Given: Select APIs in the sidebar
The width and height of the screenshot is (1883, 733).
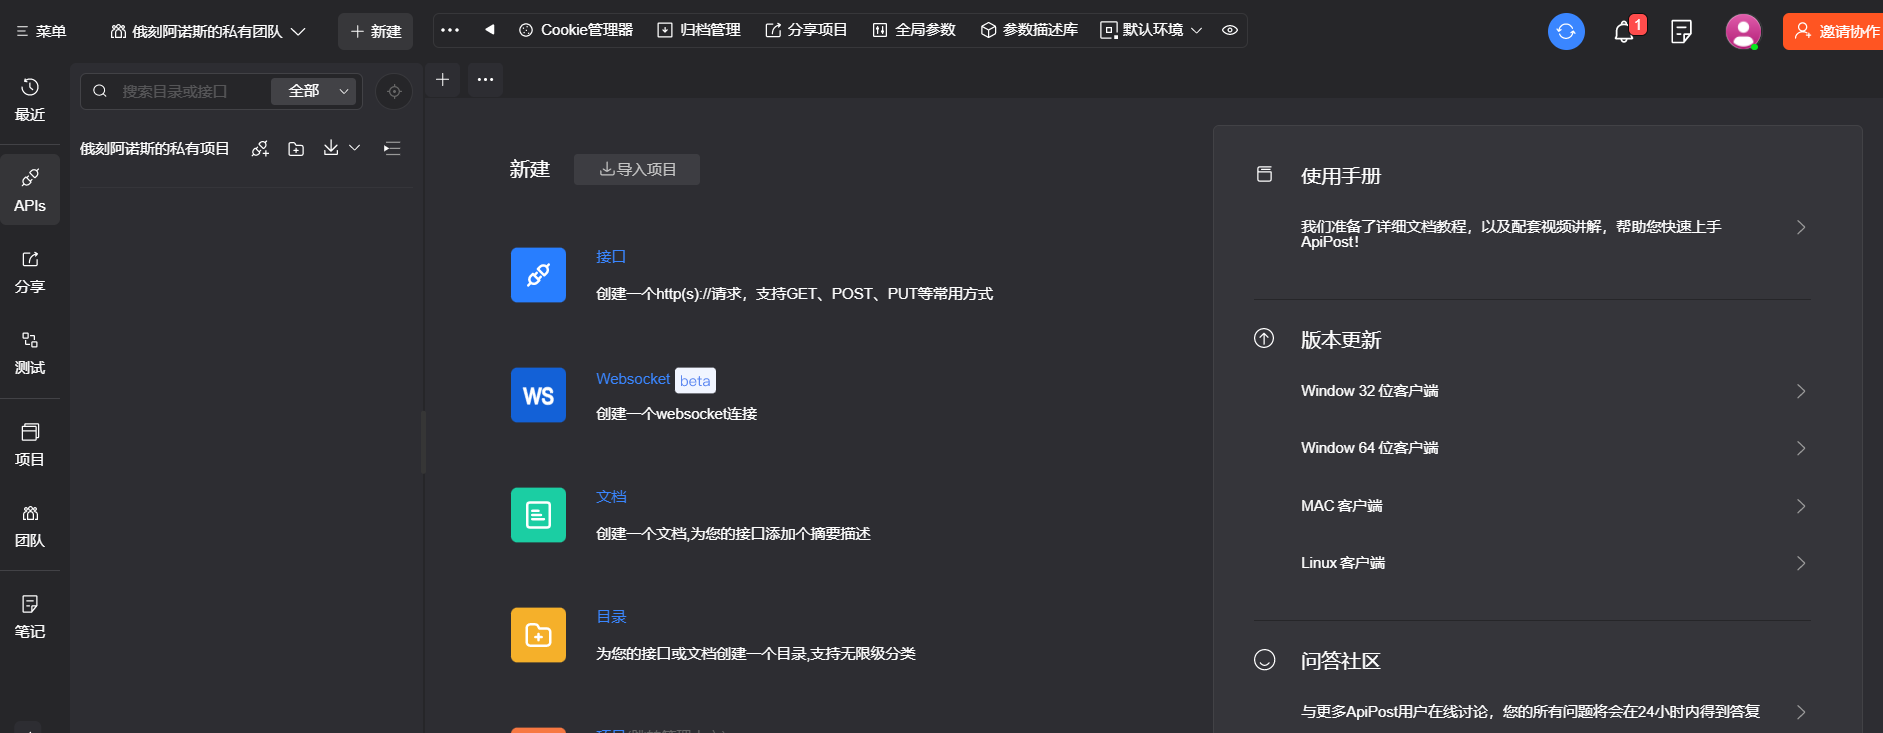Looking at the screenshot, I should pyautogui.click(x=30, y=190).
